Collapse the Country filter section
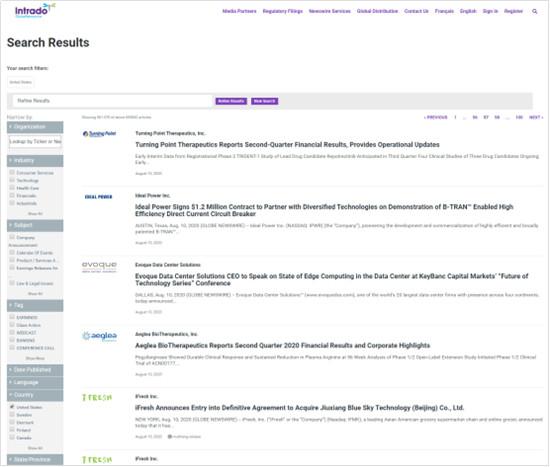Viewport: 550px width, 467px height. click(35, 395)
